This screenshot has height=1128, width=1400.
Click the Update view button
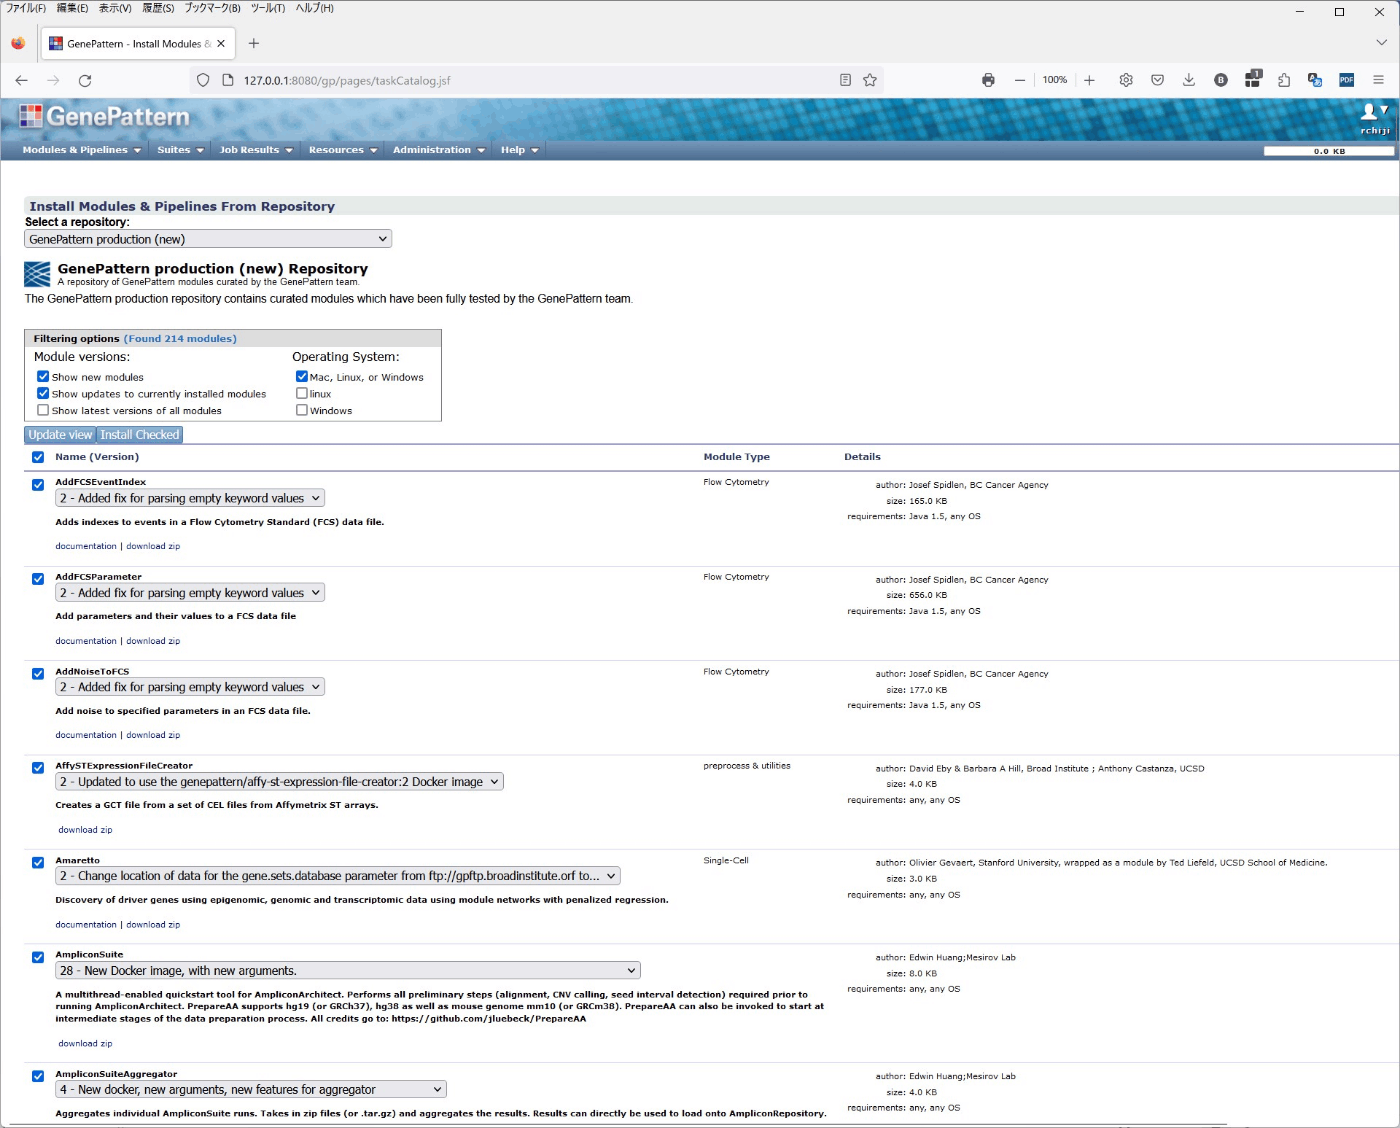(60, 435)
